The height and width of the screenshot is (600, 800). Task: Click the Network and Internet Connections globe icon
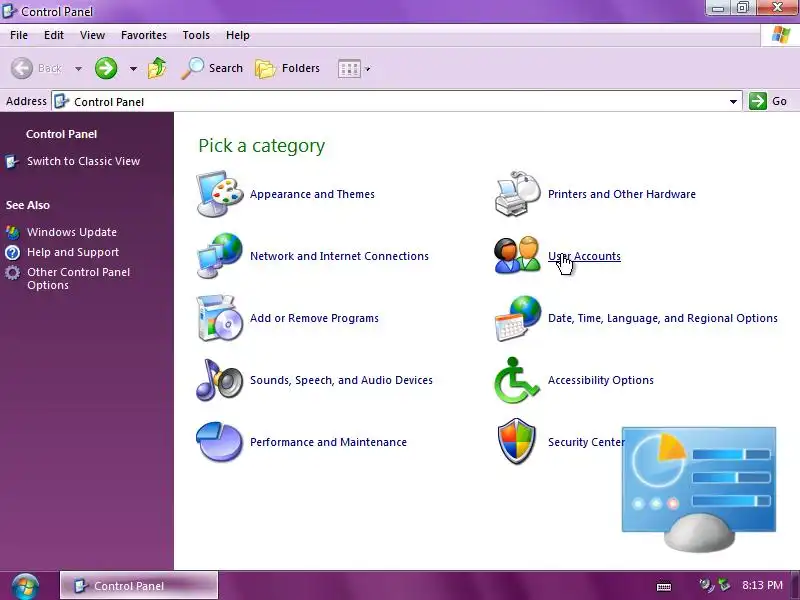click(219, 256)
